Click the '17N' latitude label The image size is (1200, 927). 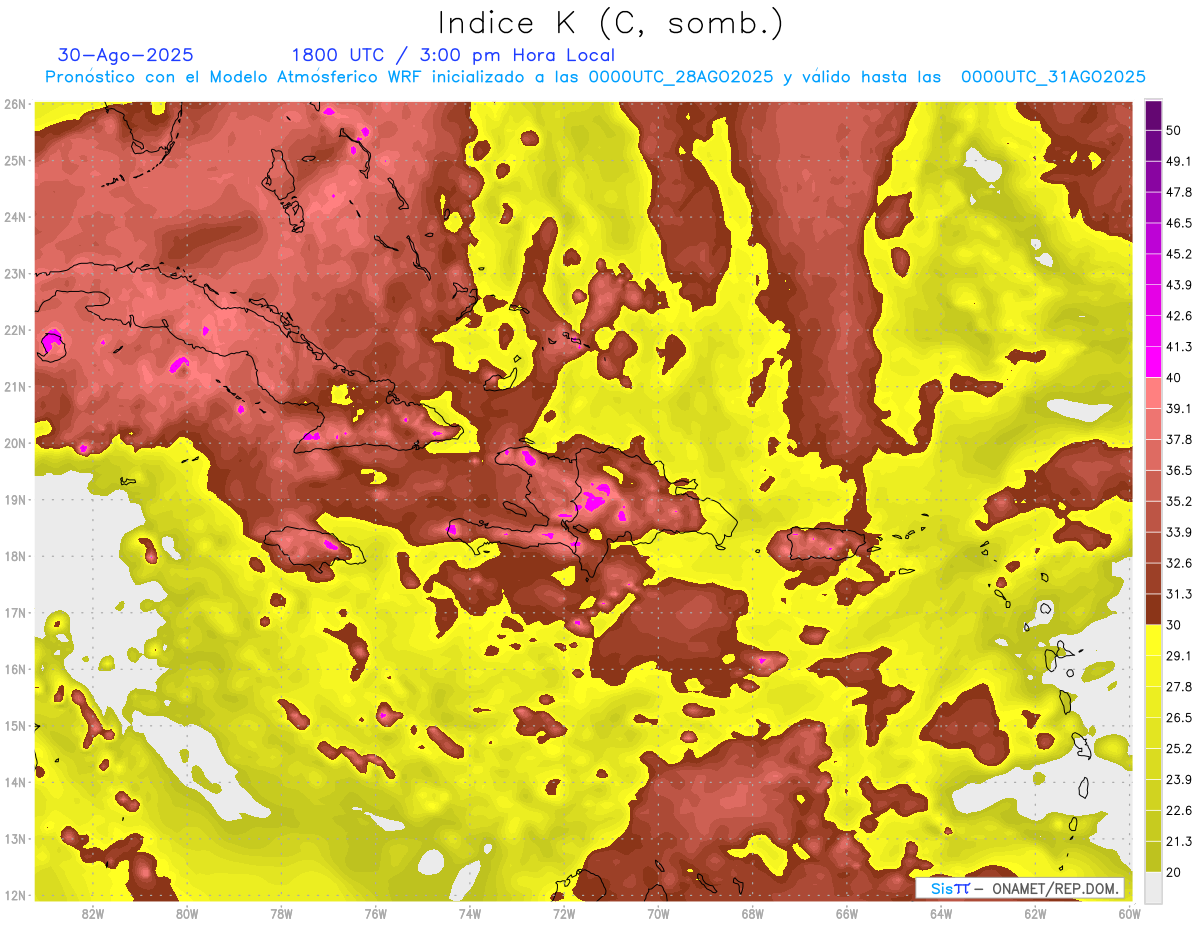click(14, 613)
